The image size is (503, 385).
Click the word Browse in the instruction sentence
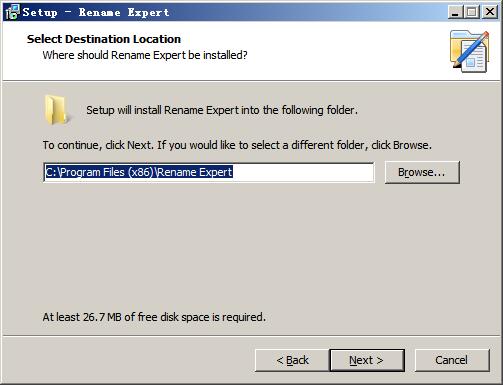point(411,145)
